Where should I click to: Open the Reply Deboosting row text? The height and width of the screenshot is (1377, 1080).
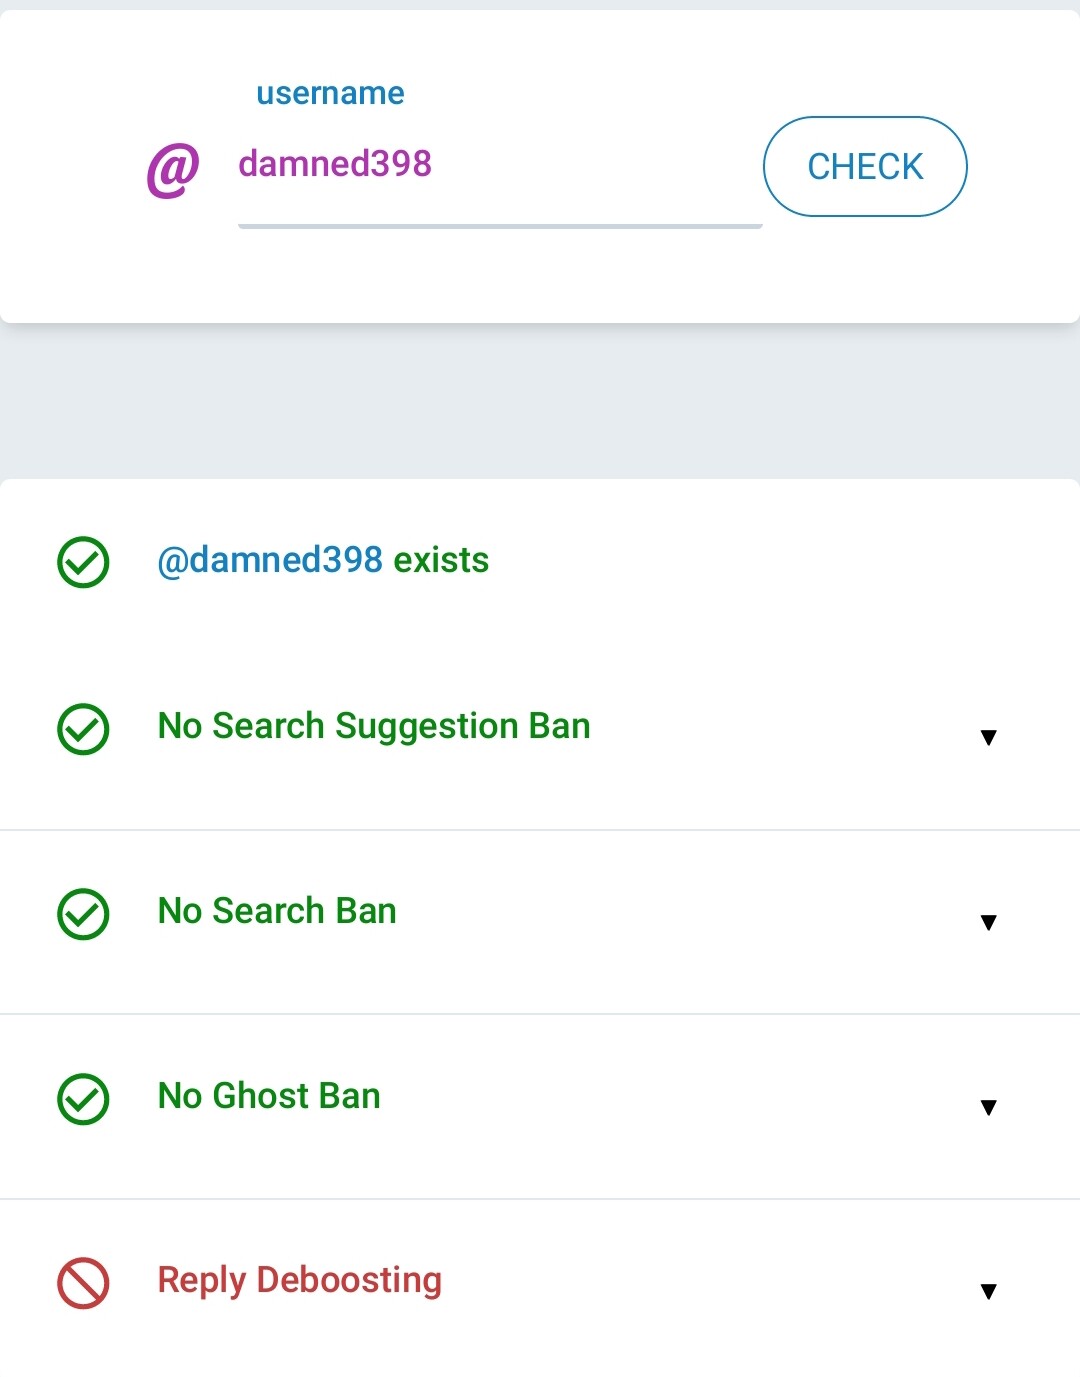click(300, 1281)
